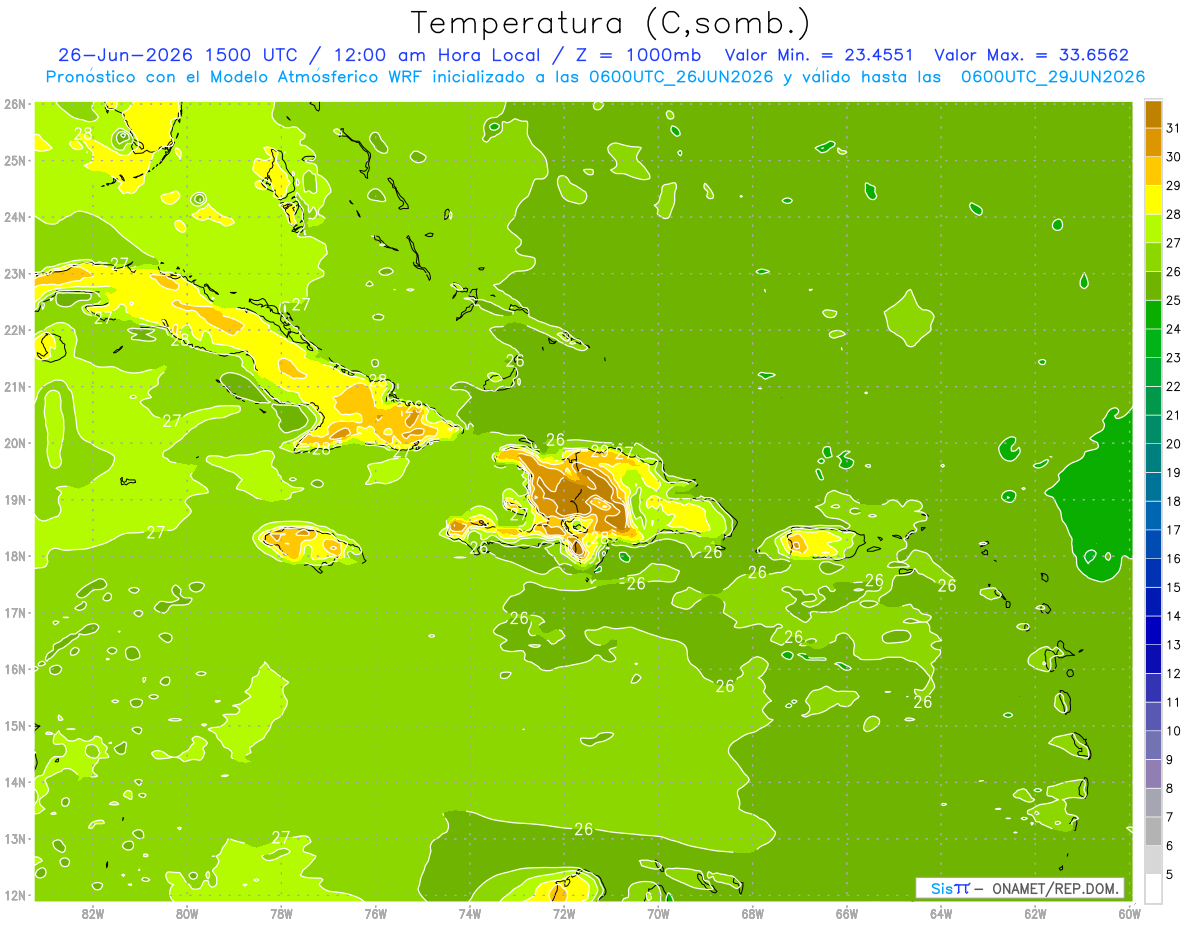The width and height of the screenshot is (1200, 927).
Task: Click the legend color band between 29 and 30
Action: (1153, 170)
